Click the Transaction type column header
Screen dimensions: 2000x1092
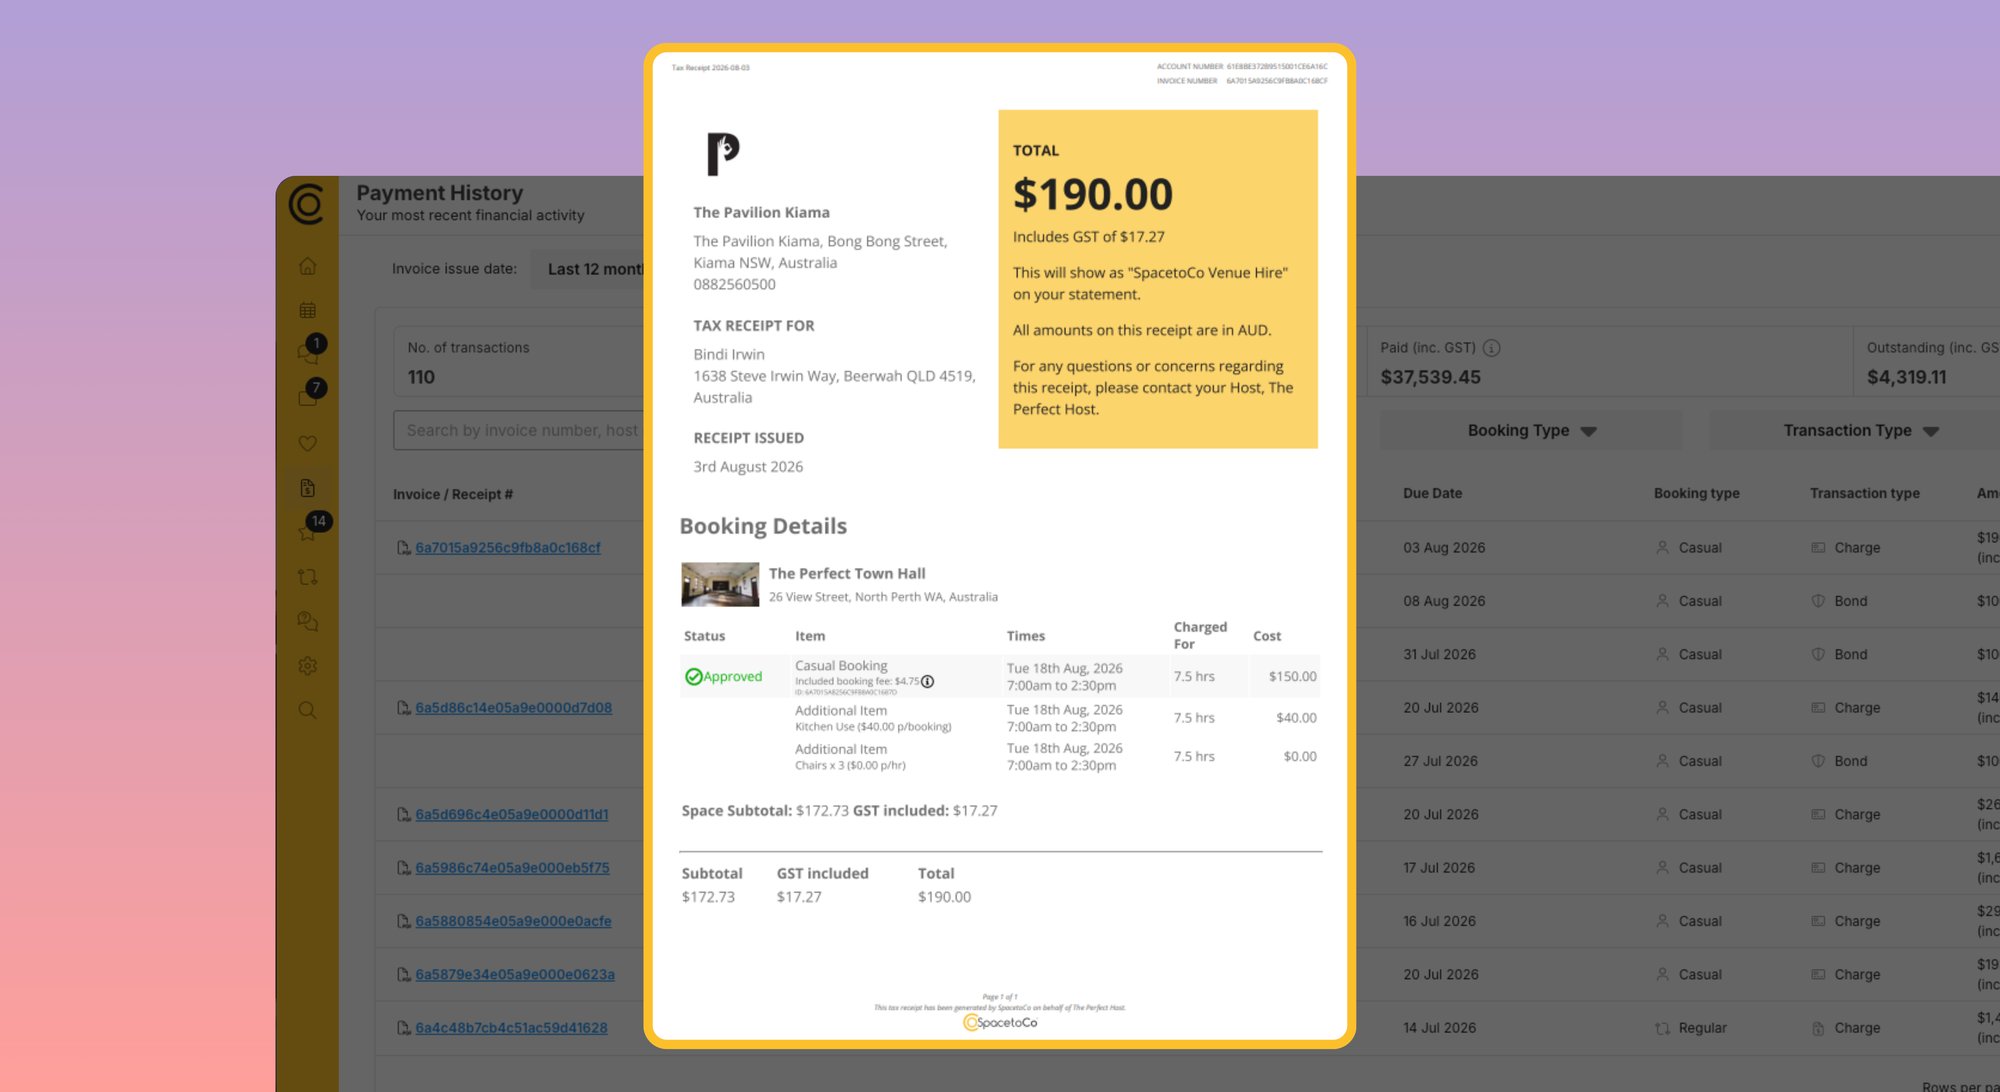point(1864,494)
